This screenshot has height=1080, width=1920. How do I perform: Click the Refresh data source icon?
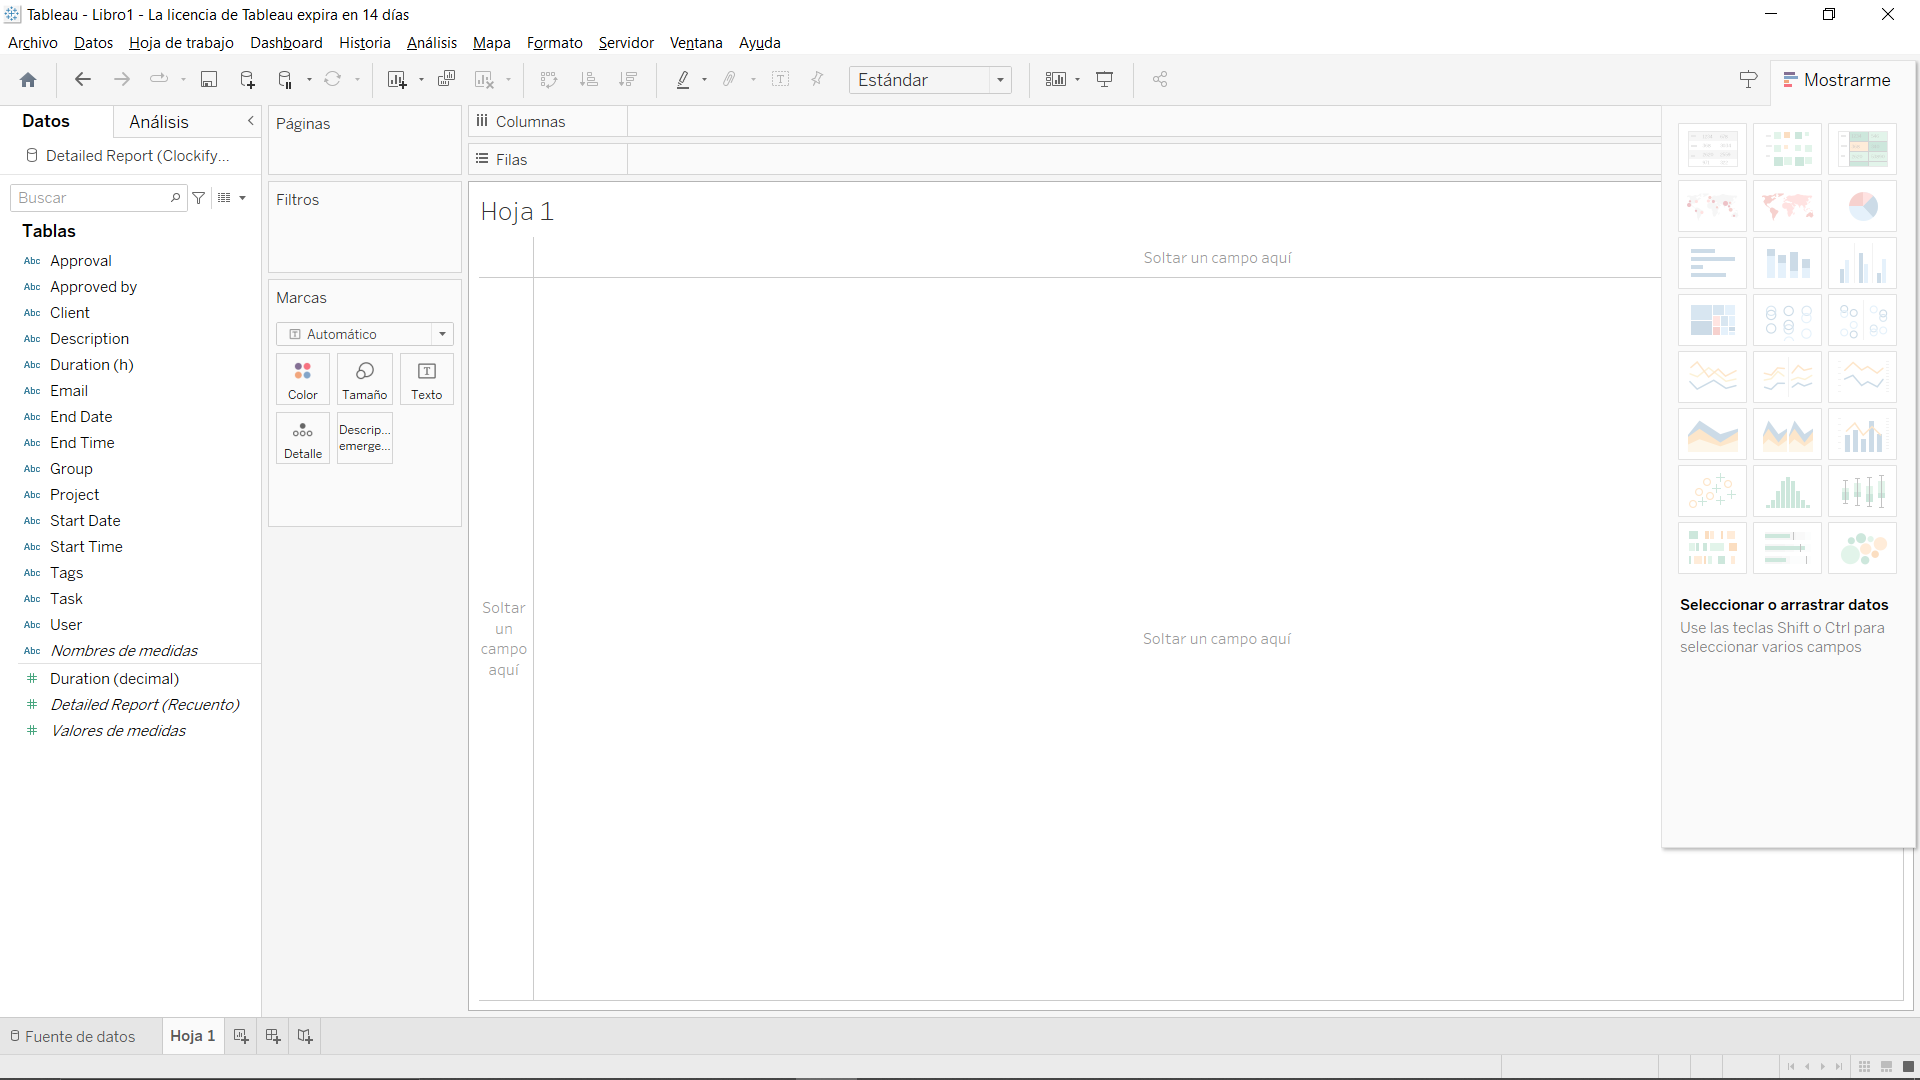(334, 79)
